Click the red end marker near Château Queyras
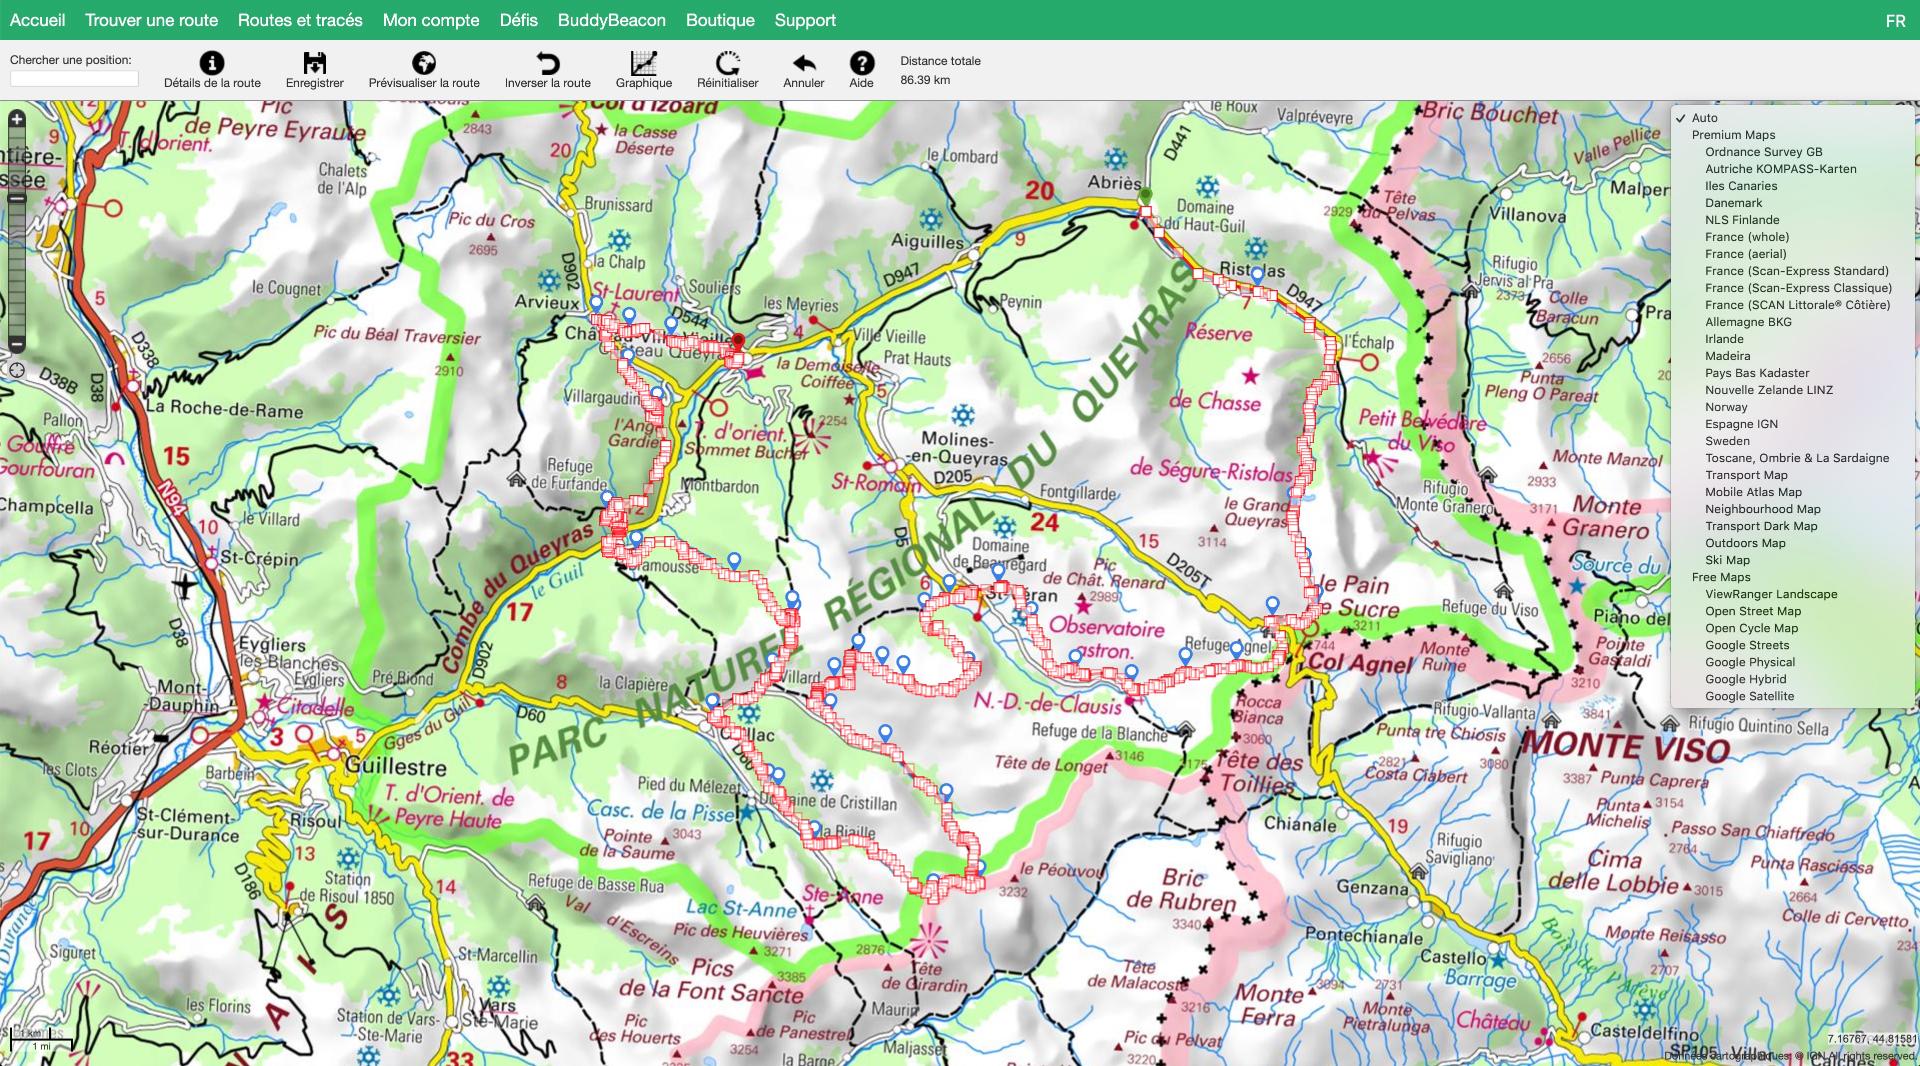1920x1066 pixels. [738, 343]
